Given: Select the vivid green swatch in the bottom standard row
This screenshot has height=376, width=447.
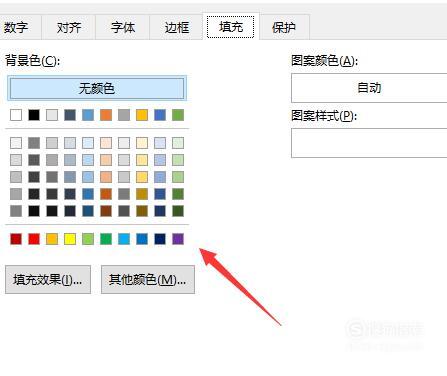Looking at the screenshot, I should (106, 239).
